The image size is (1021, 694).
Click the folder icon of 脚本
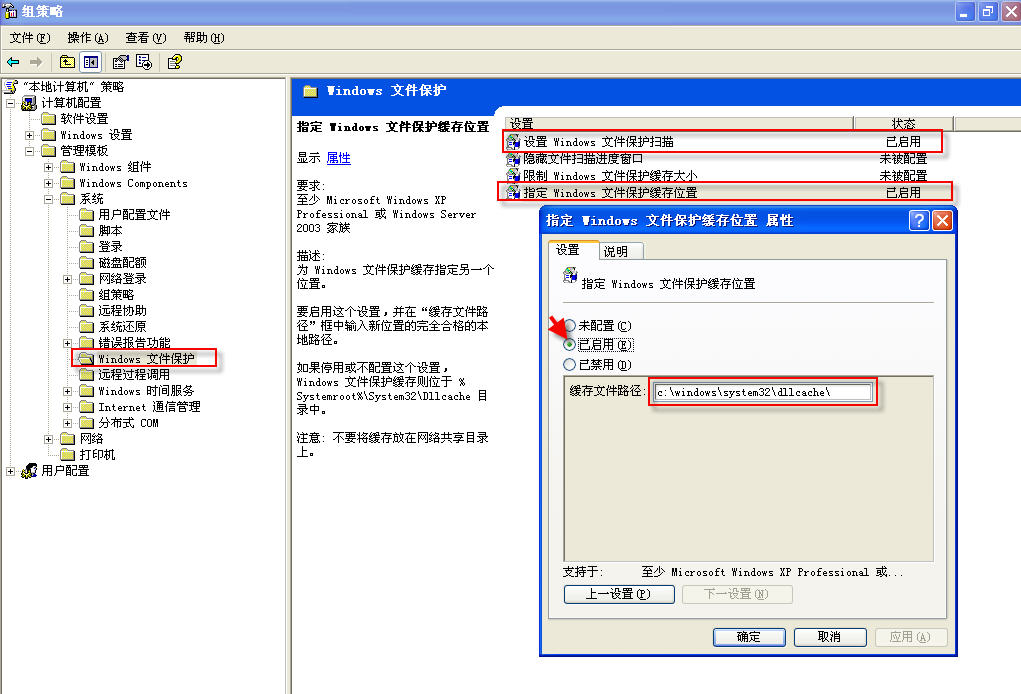click(87, 230)
